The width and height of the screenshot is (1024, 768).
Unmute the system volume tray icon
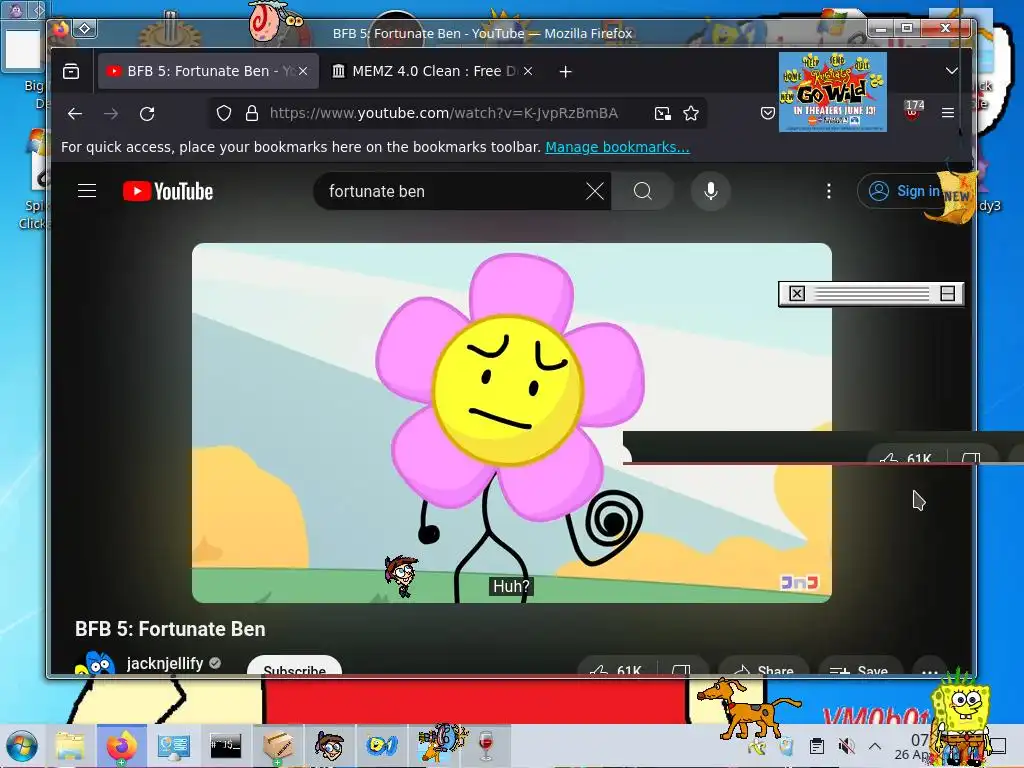[846, 746]
